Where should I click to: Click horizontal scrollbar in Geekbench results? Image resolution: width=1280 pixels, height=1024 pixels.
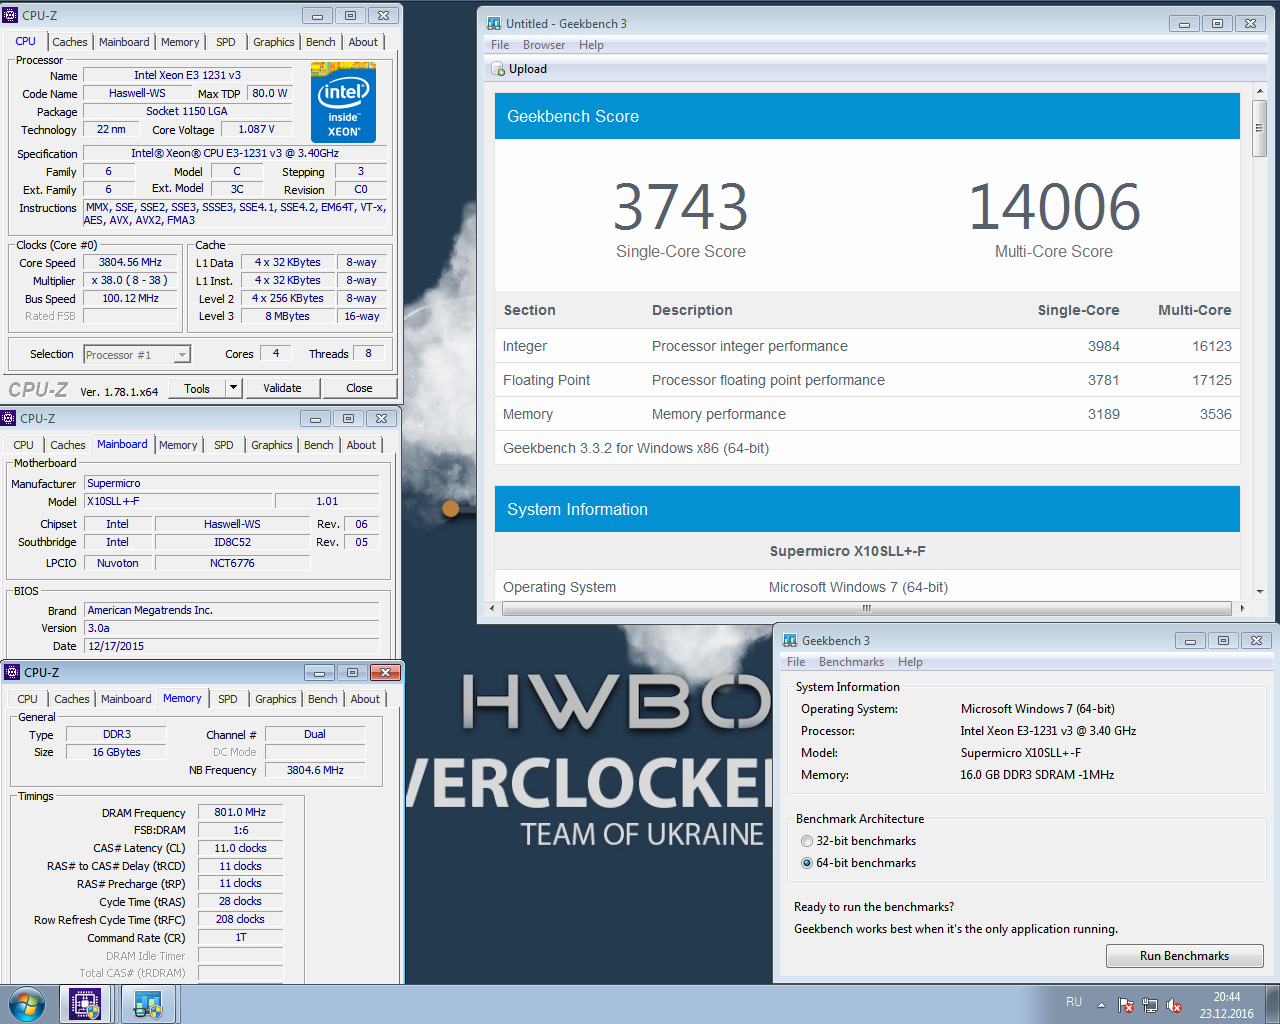tap(866, 608)
